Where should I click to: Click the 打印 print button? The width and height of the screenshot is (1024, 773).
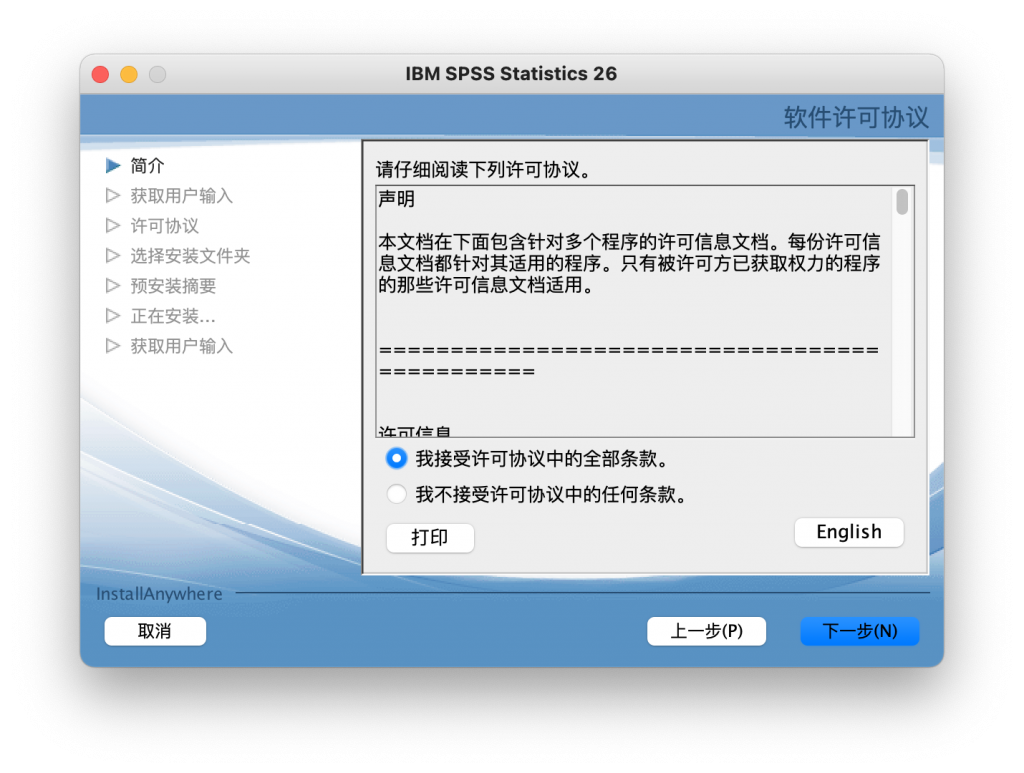click(x=430, y=538)
